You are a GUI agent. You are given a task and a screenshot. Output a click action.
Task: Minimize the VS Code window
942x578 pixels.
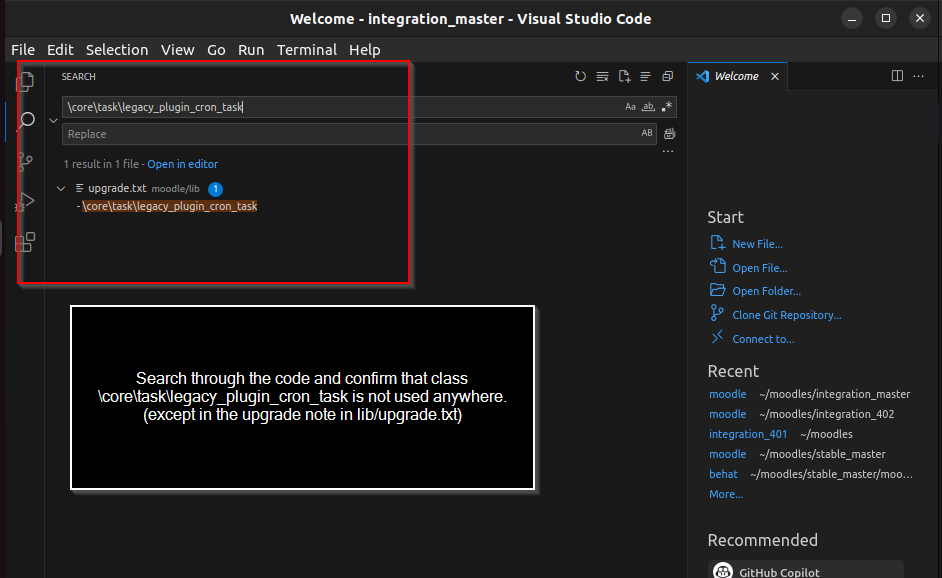tap(851, 19)
